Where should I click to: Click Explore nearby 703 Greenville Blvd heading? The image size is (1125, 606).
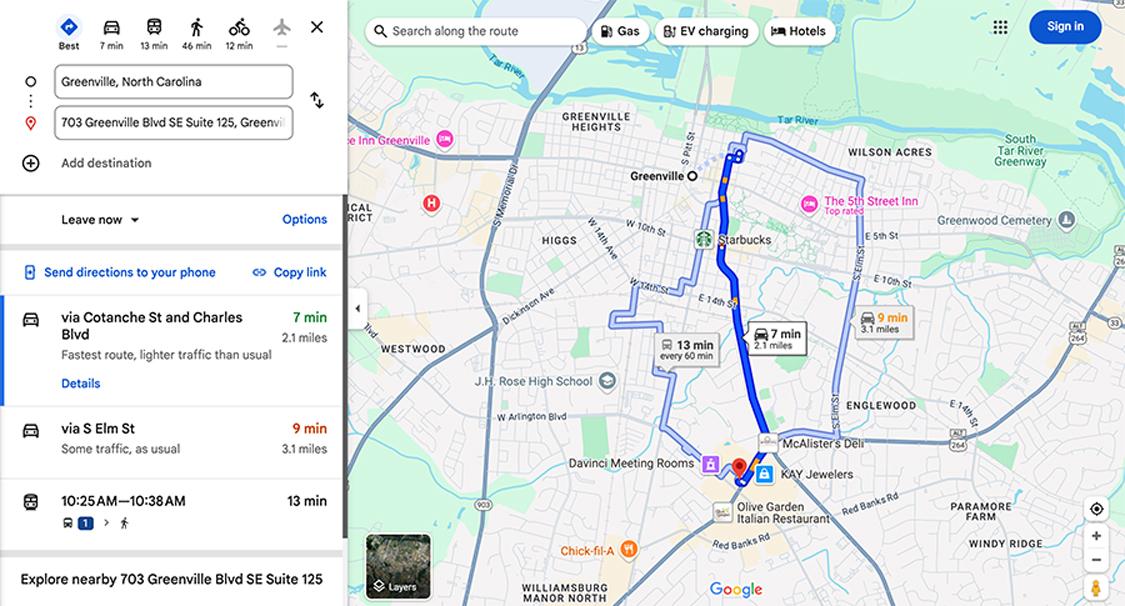tap(171, 579)
